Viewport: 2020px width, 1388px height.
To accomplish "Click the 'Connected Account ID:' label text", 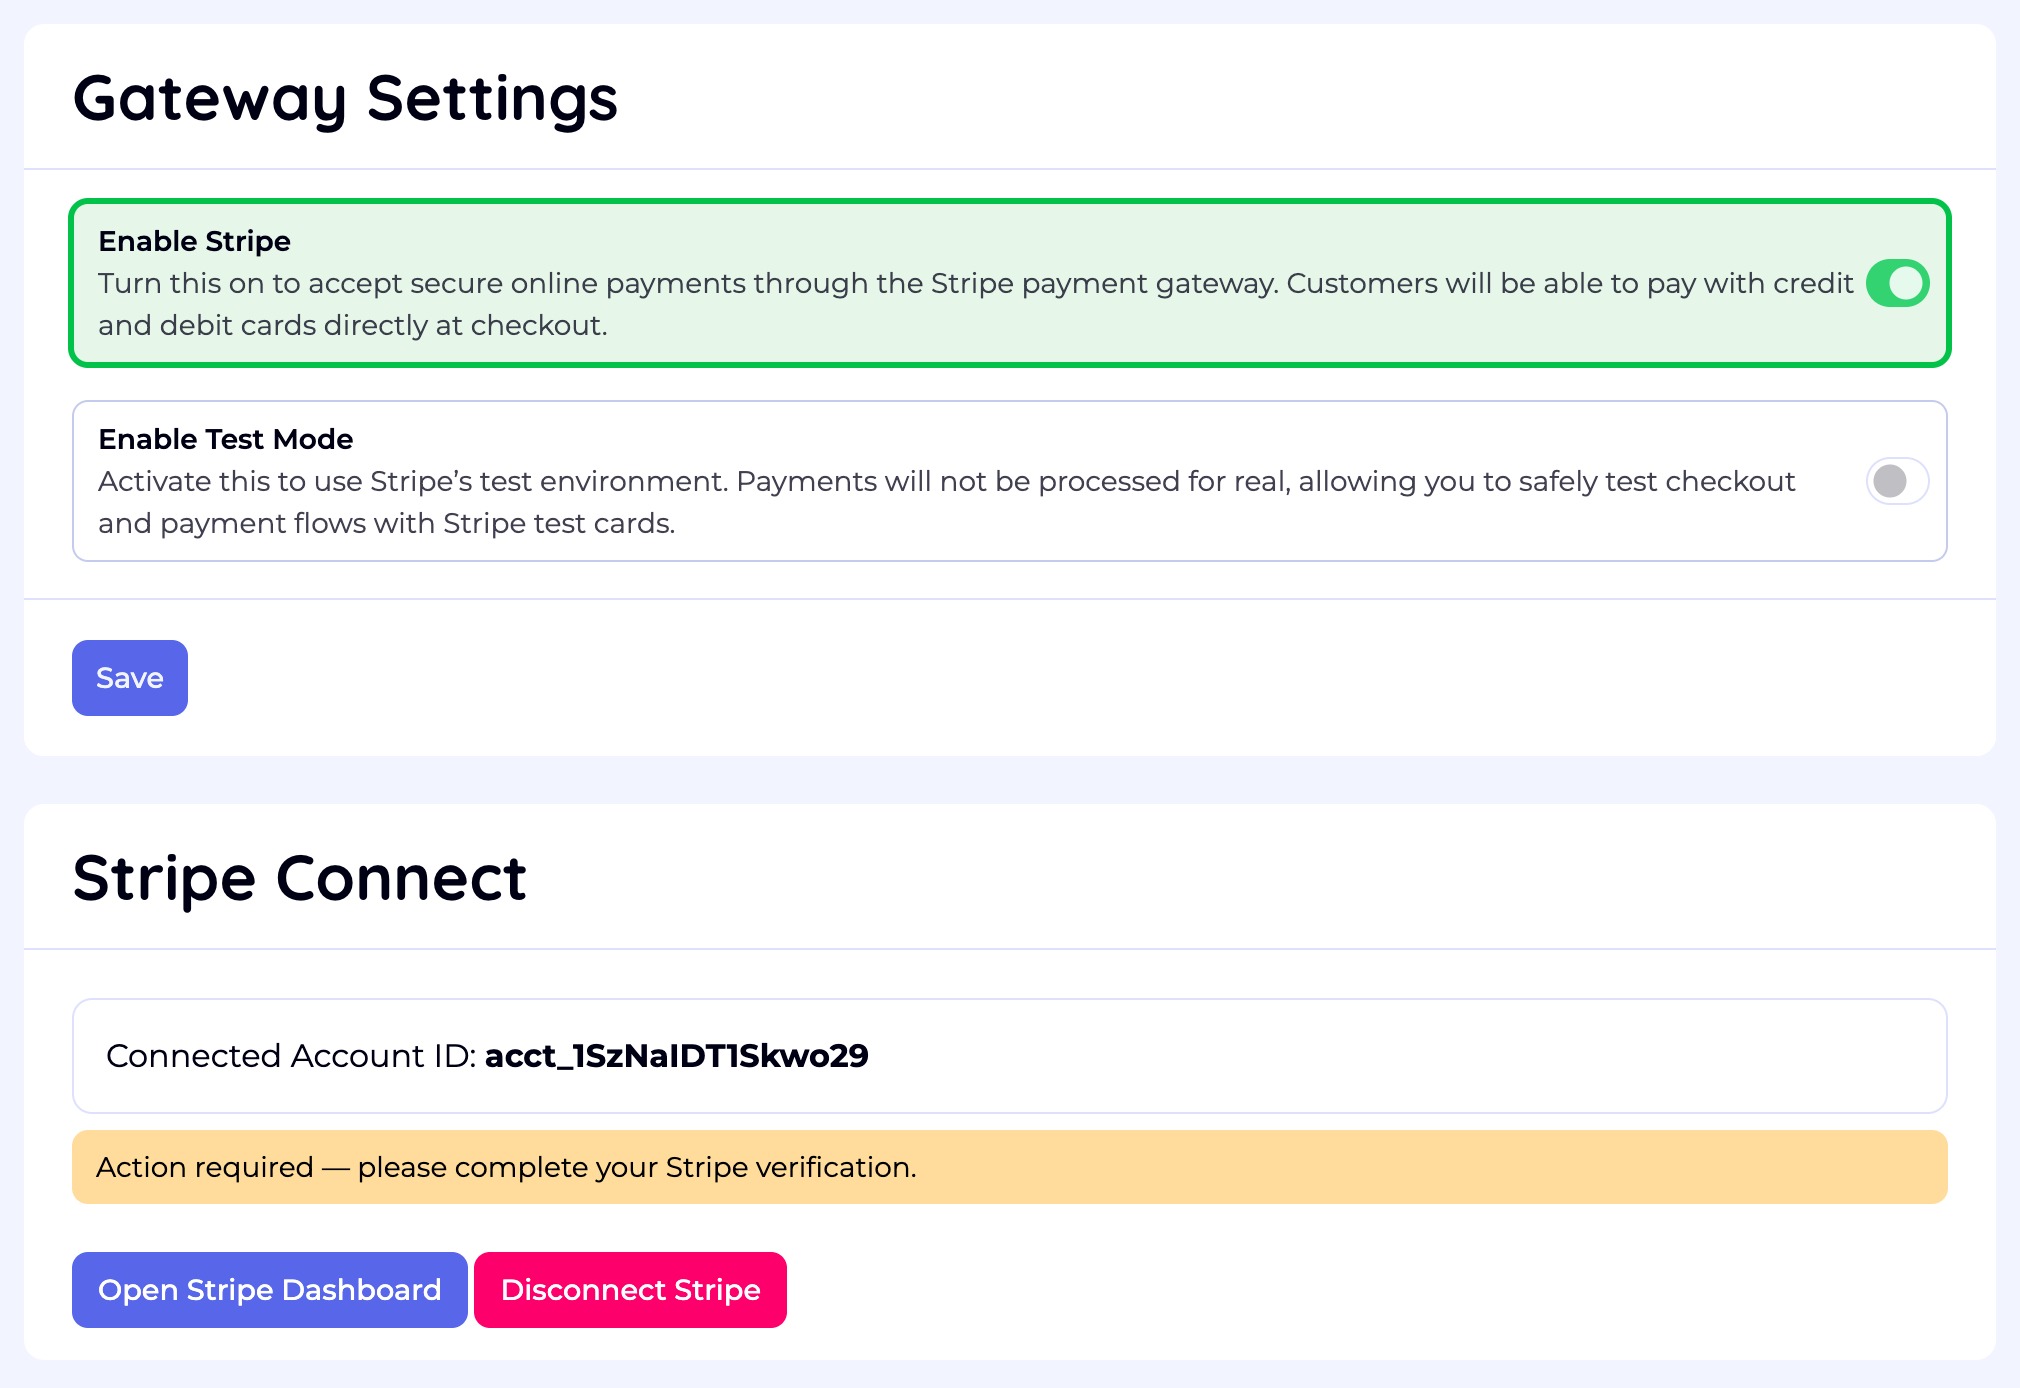I will pos(290,1056).
